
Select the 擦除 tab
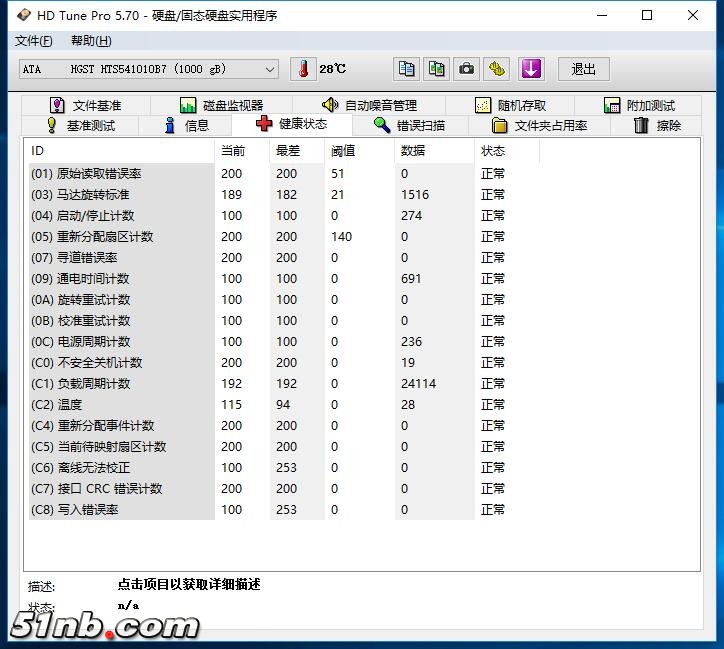657,126
